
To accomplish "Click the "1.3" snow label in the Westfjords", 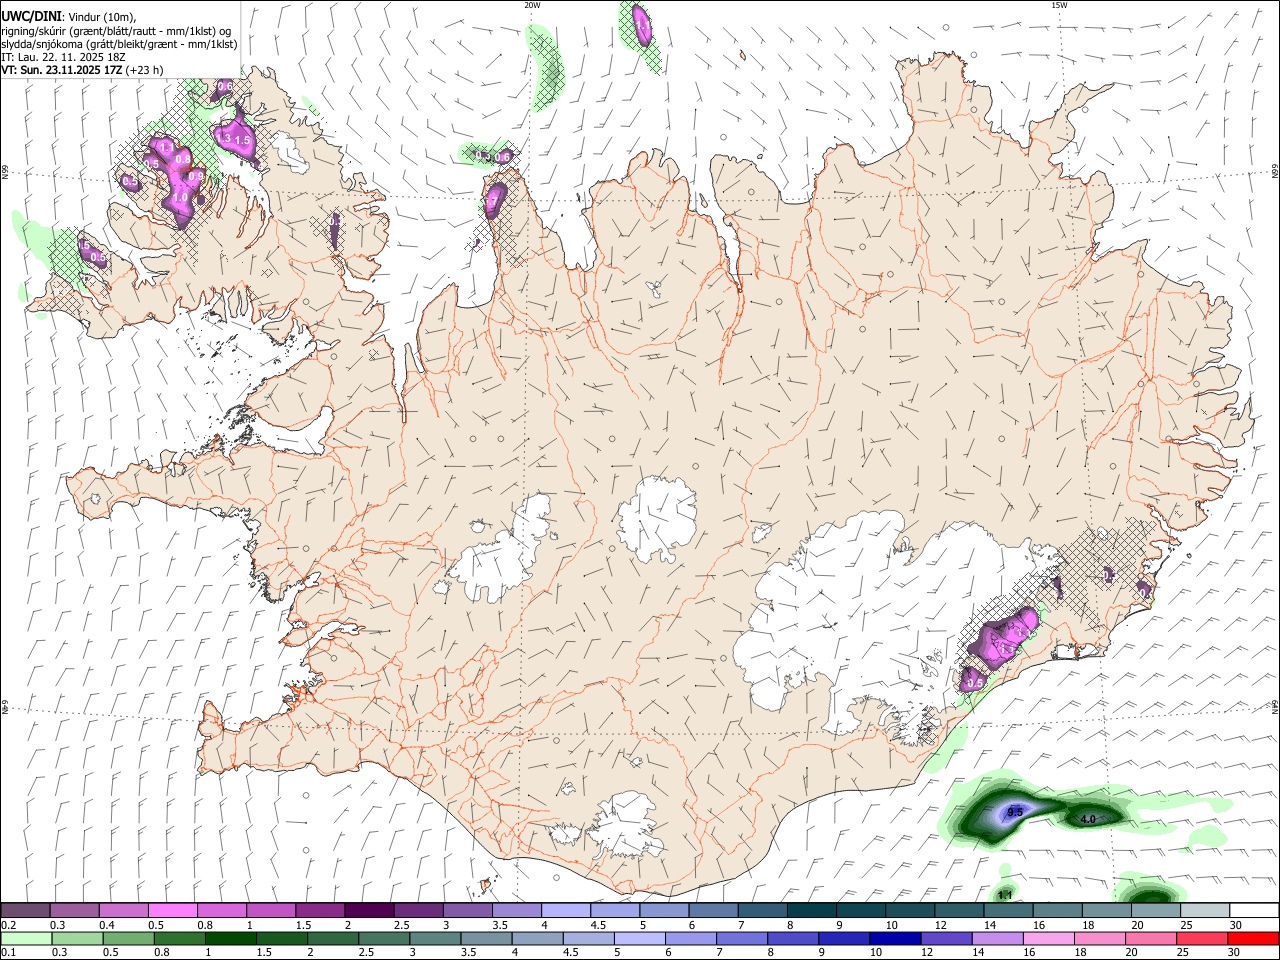I will 224,138.
